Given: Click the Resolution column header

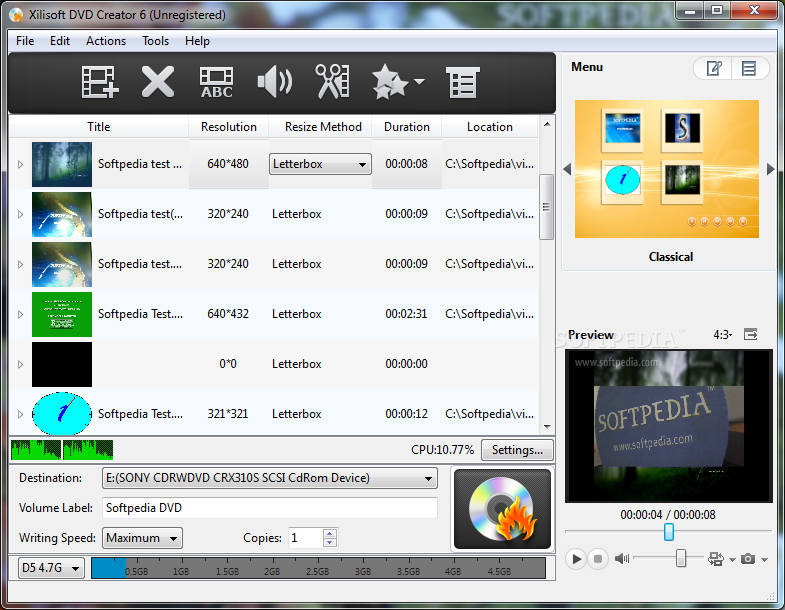Looking at the screenshot, I should (229, 127).
